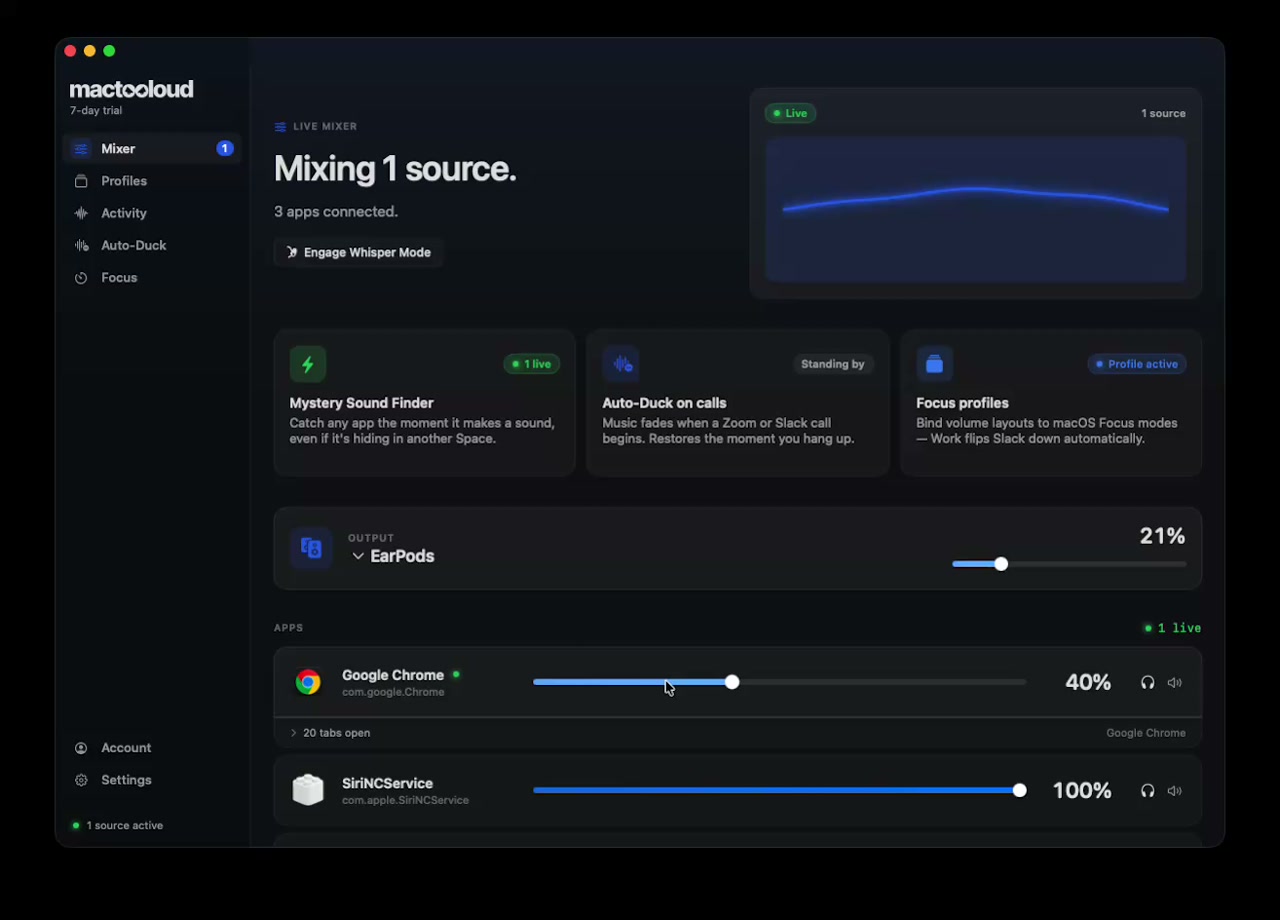Go to the Profiles section
Image resolution: width=1280 pixels, height=920 pixels.
[152, 181]
